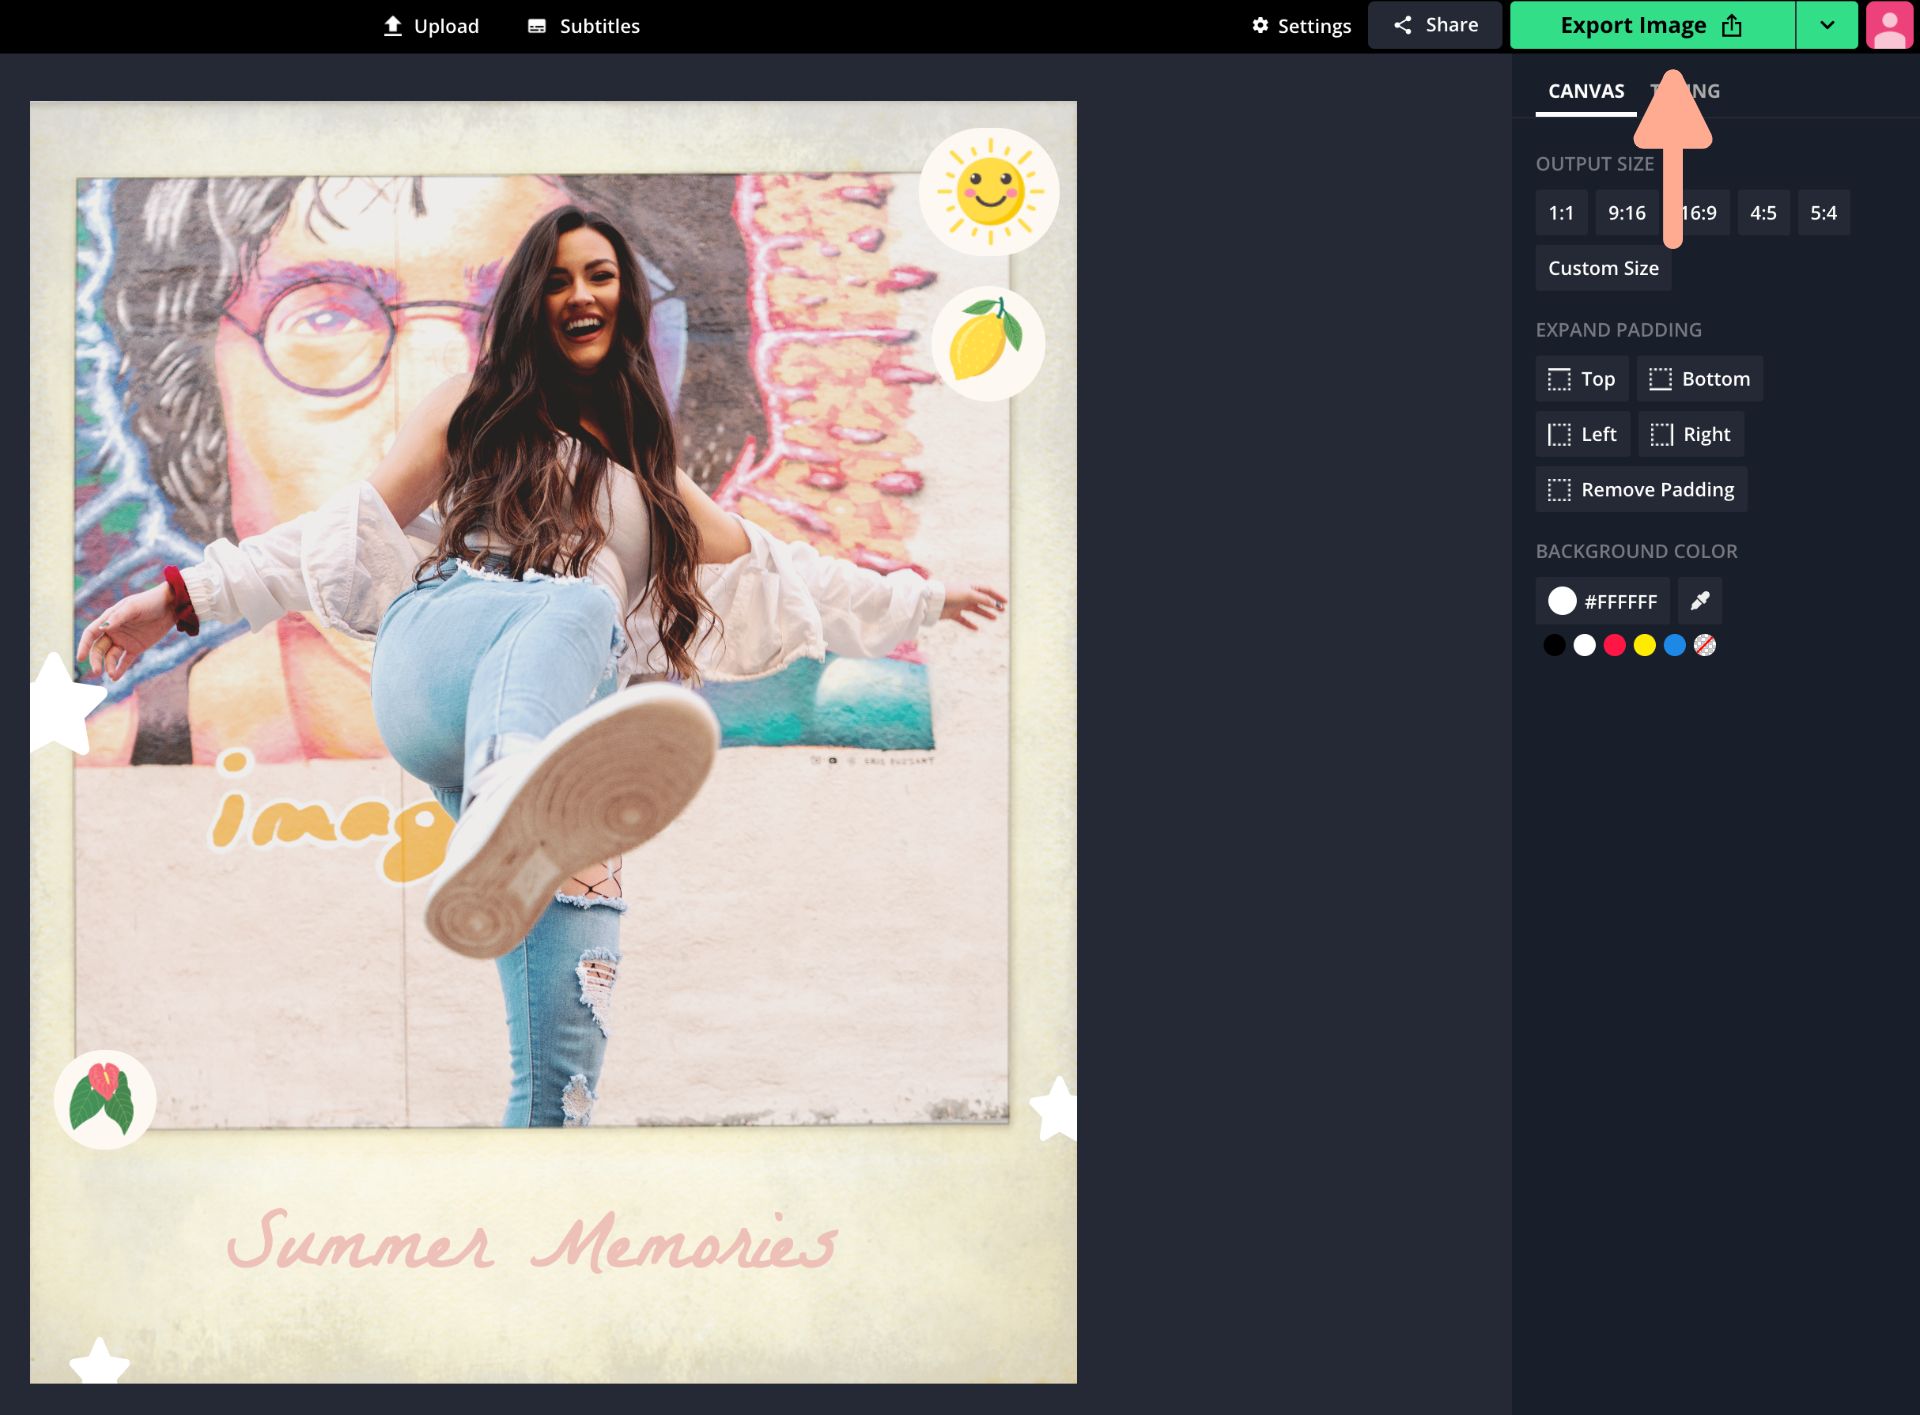Click the user profile avatar icon
The image size is (1920, 1415).
point(1888,26)
